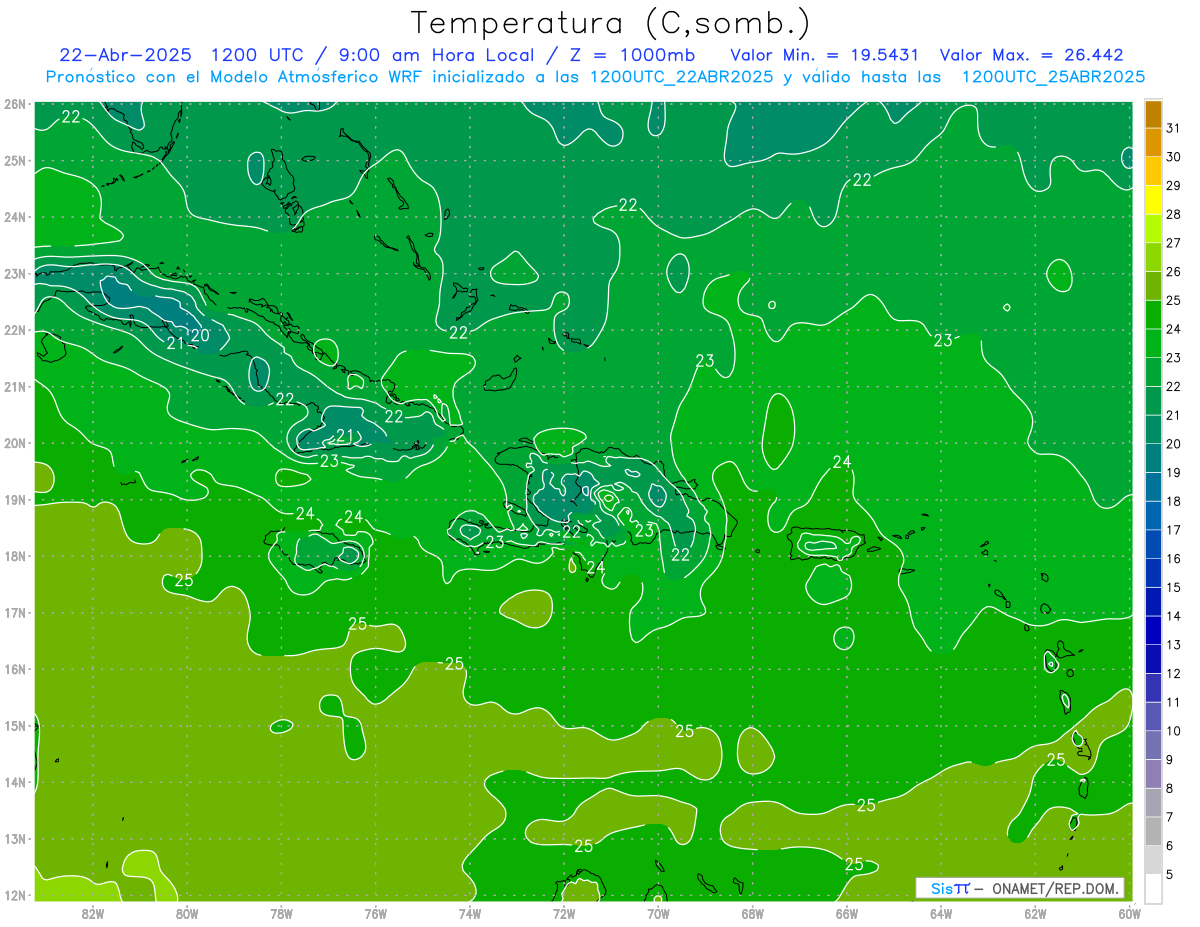Click the green swatch between legend values 24 and 25
The width and height of the screenshot is (1200, 927).
[x=1153, y=314]
